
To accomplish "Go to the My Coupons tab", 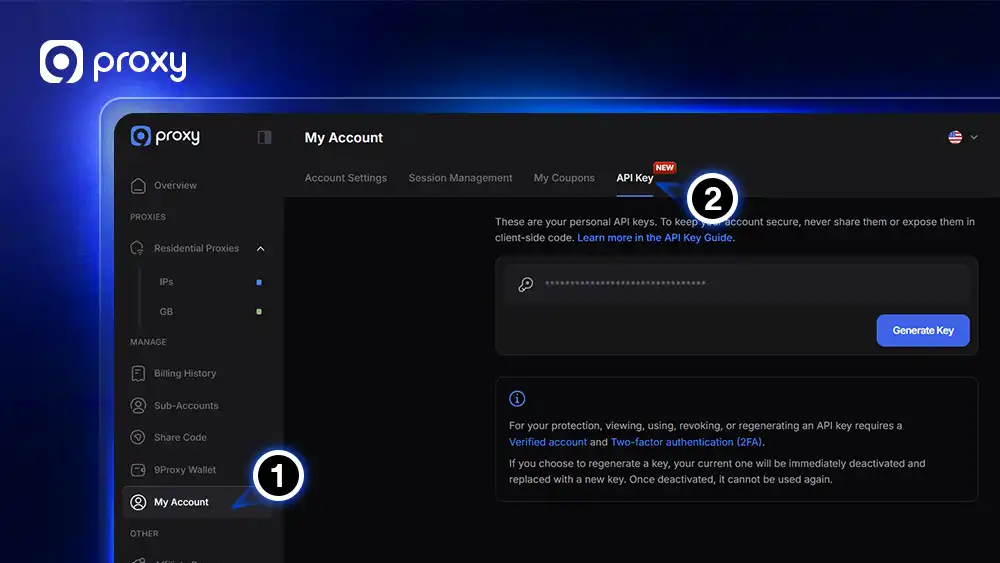I will 564,178.
